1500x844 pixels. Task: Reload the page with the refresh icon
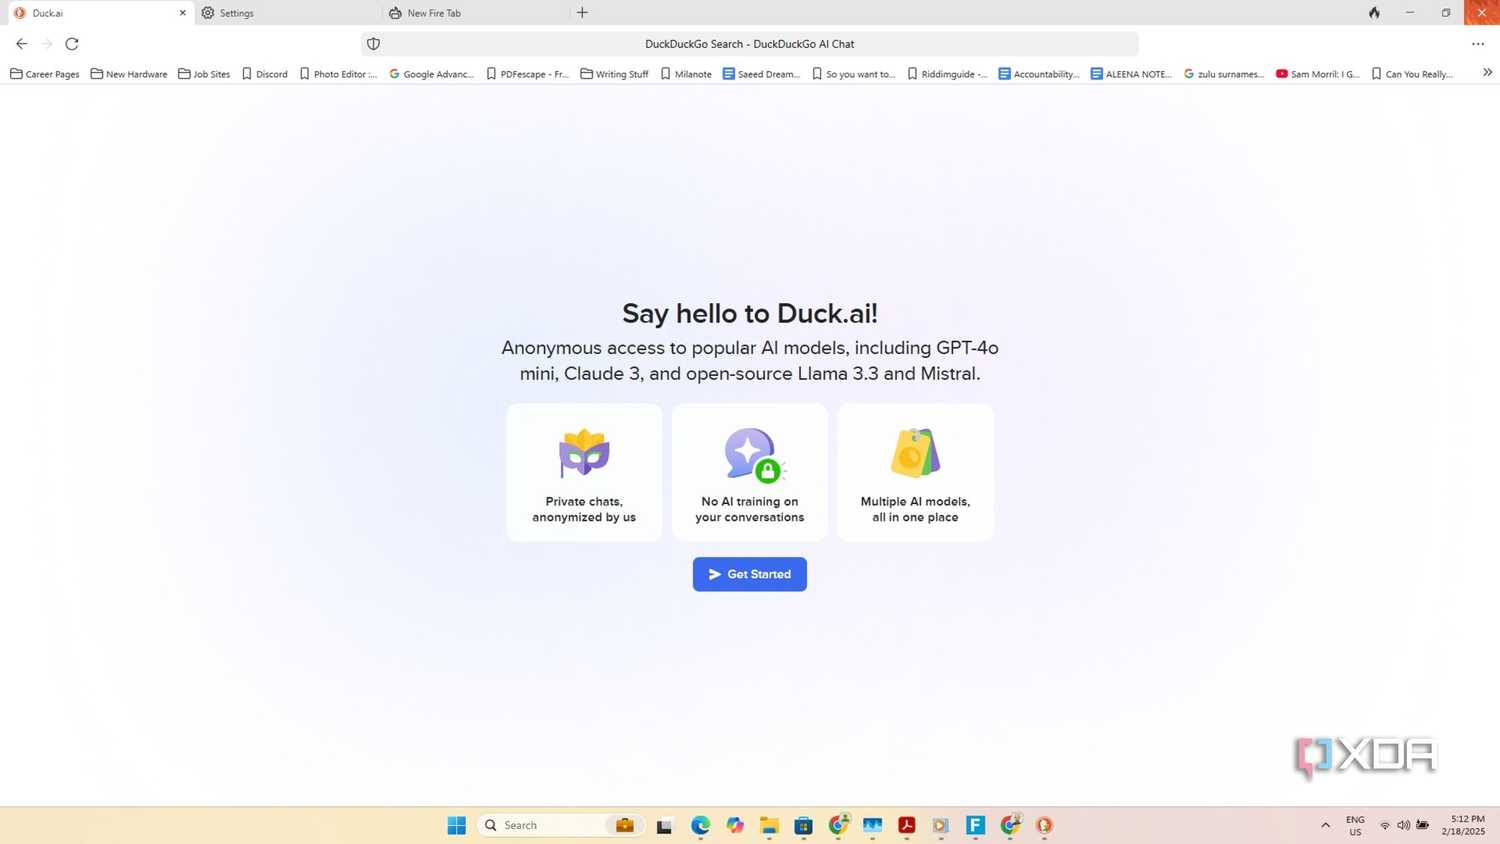[x=72, y=44]
